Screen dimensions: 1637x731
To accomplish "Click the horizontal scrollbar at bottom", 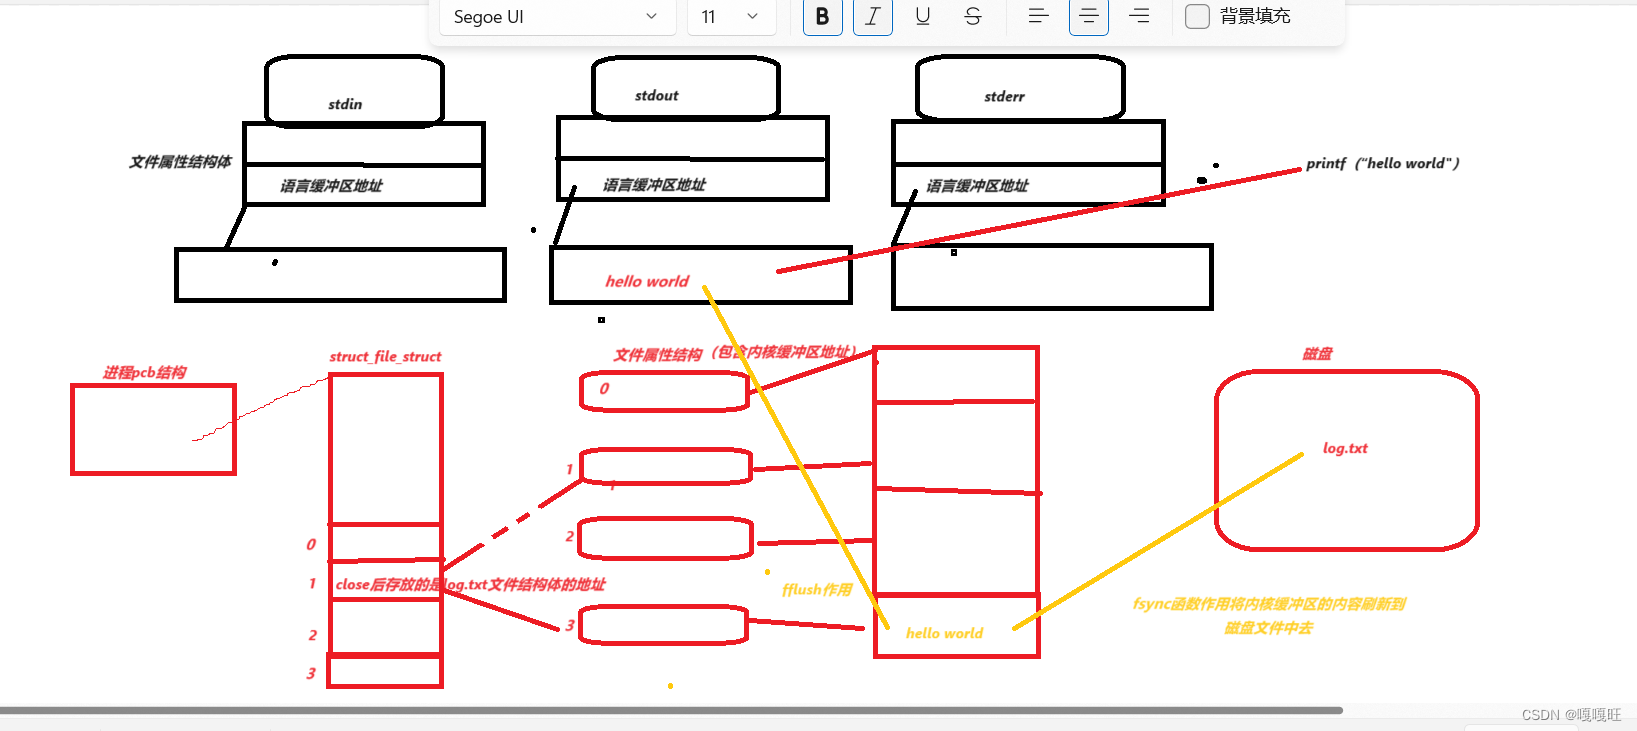I will pyautogui.click(x=671, y=711).
